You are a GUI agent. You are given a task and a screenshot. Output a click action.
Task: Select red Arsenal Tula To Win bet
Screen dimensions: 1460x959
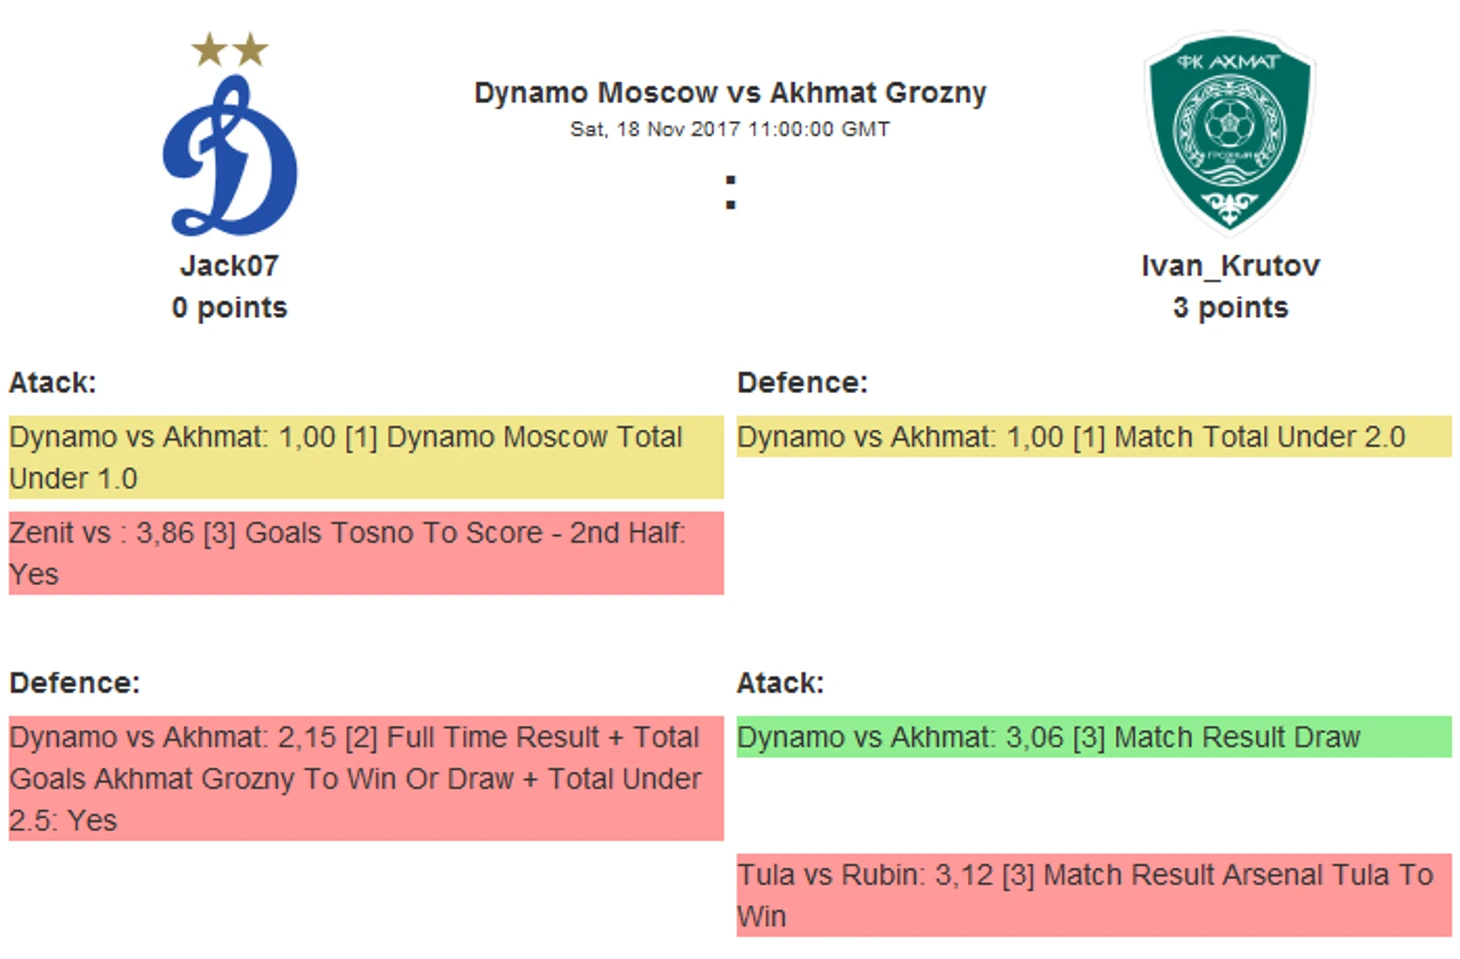[x=1094, y=895]
